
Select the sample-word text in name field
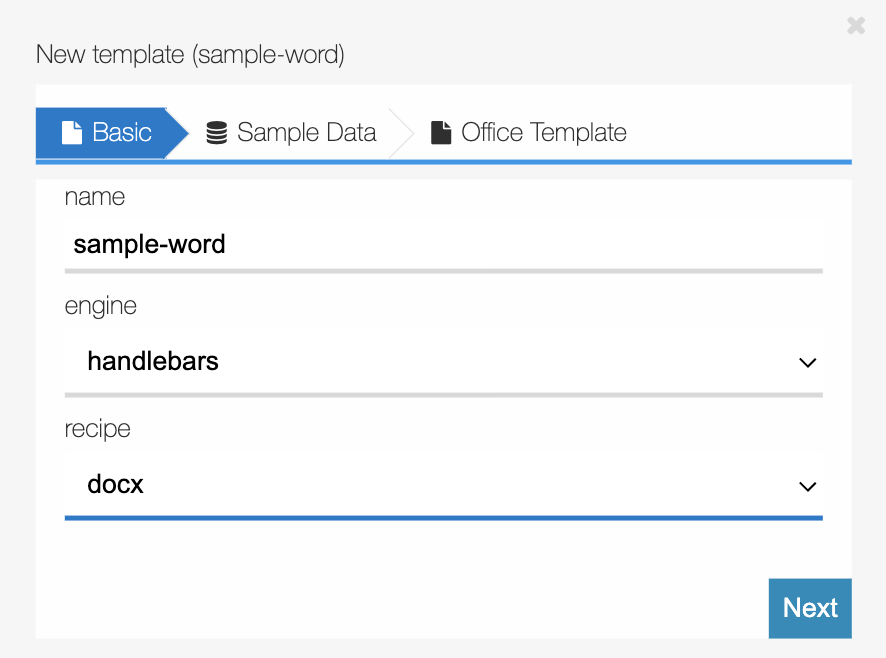(149, 244)
